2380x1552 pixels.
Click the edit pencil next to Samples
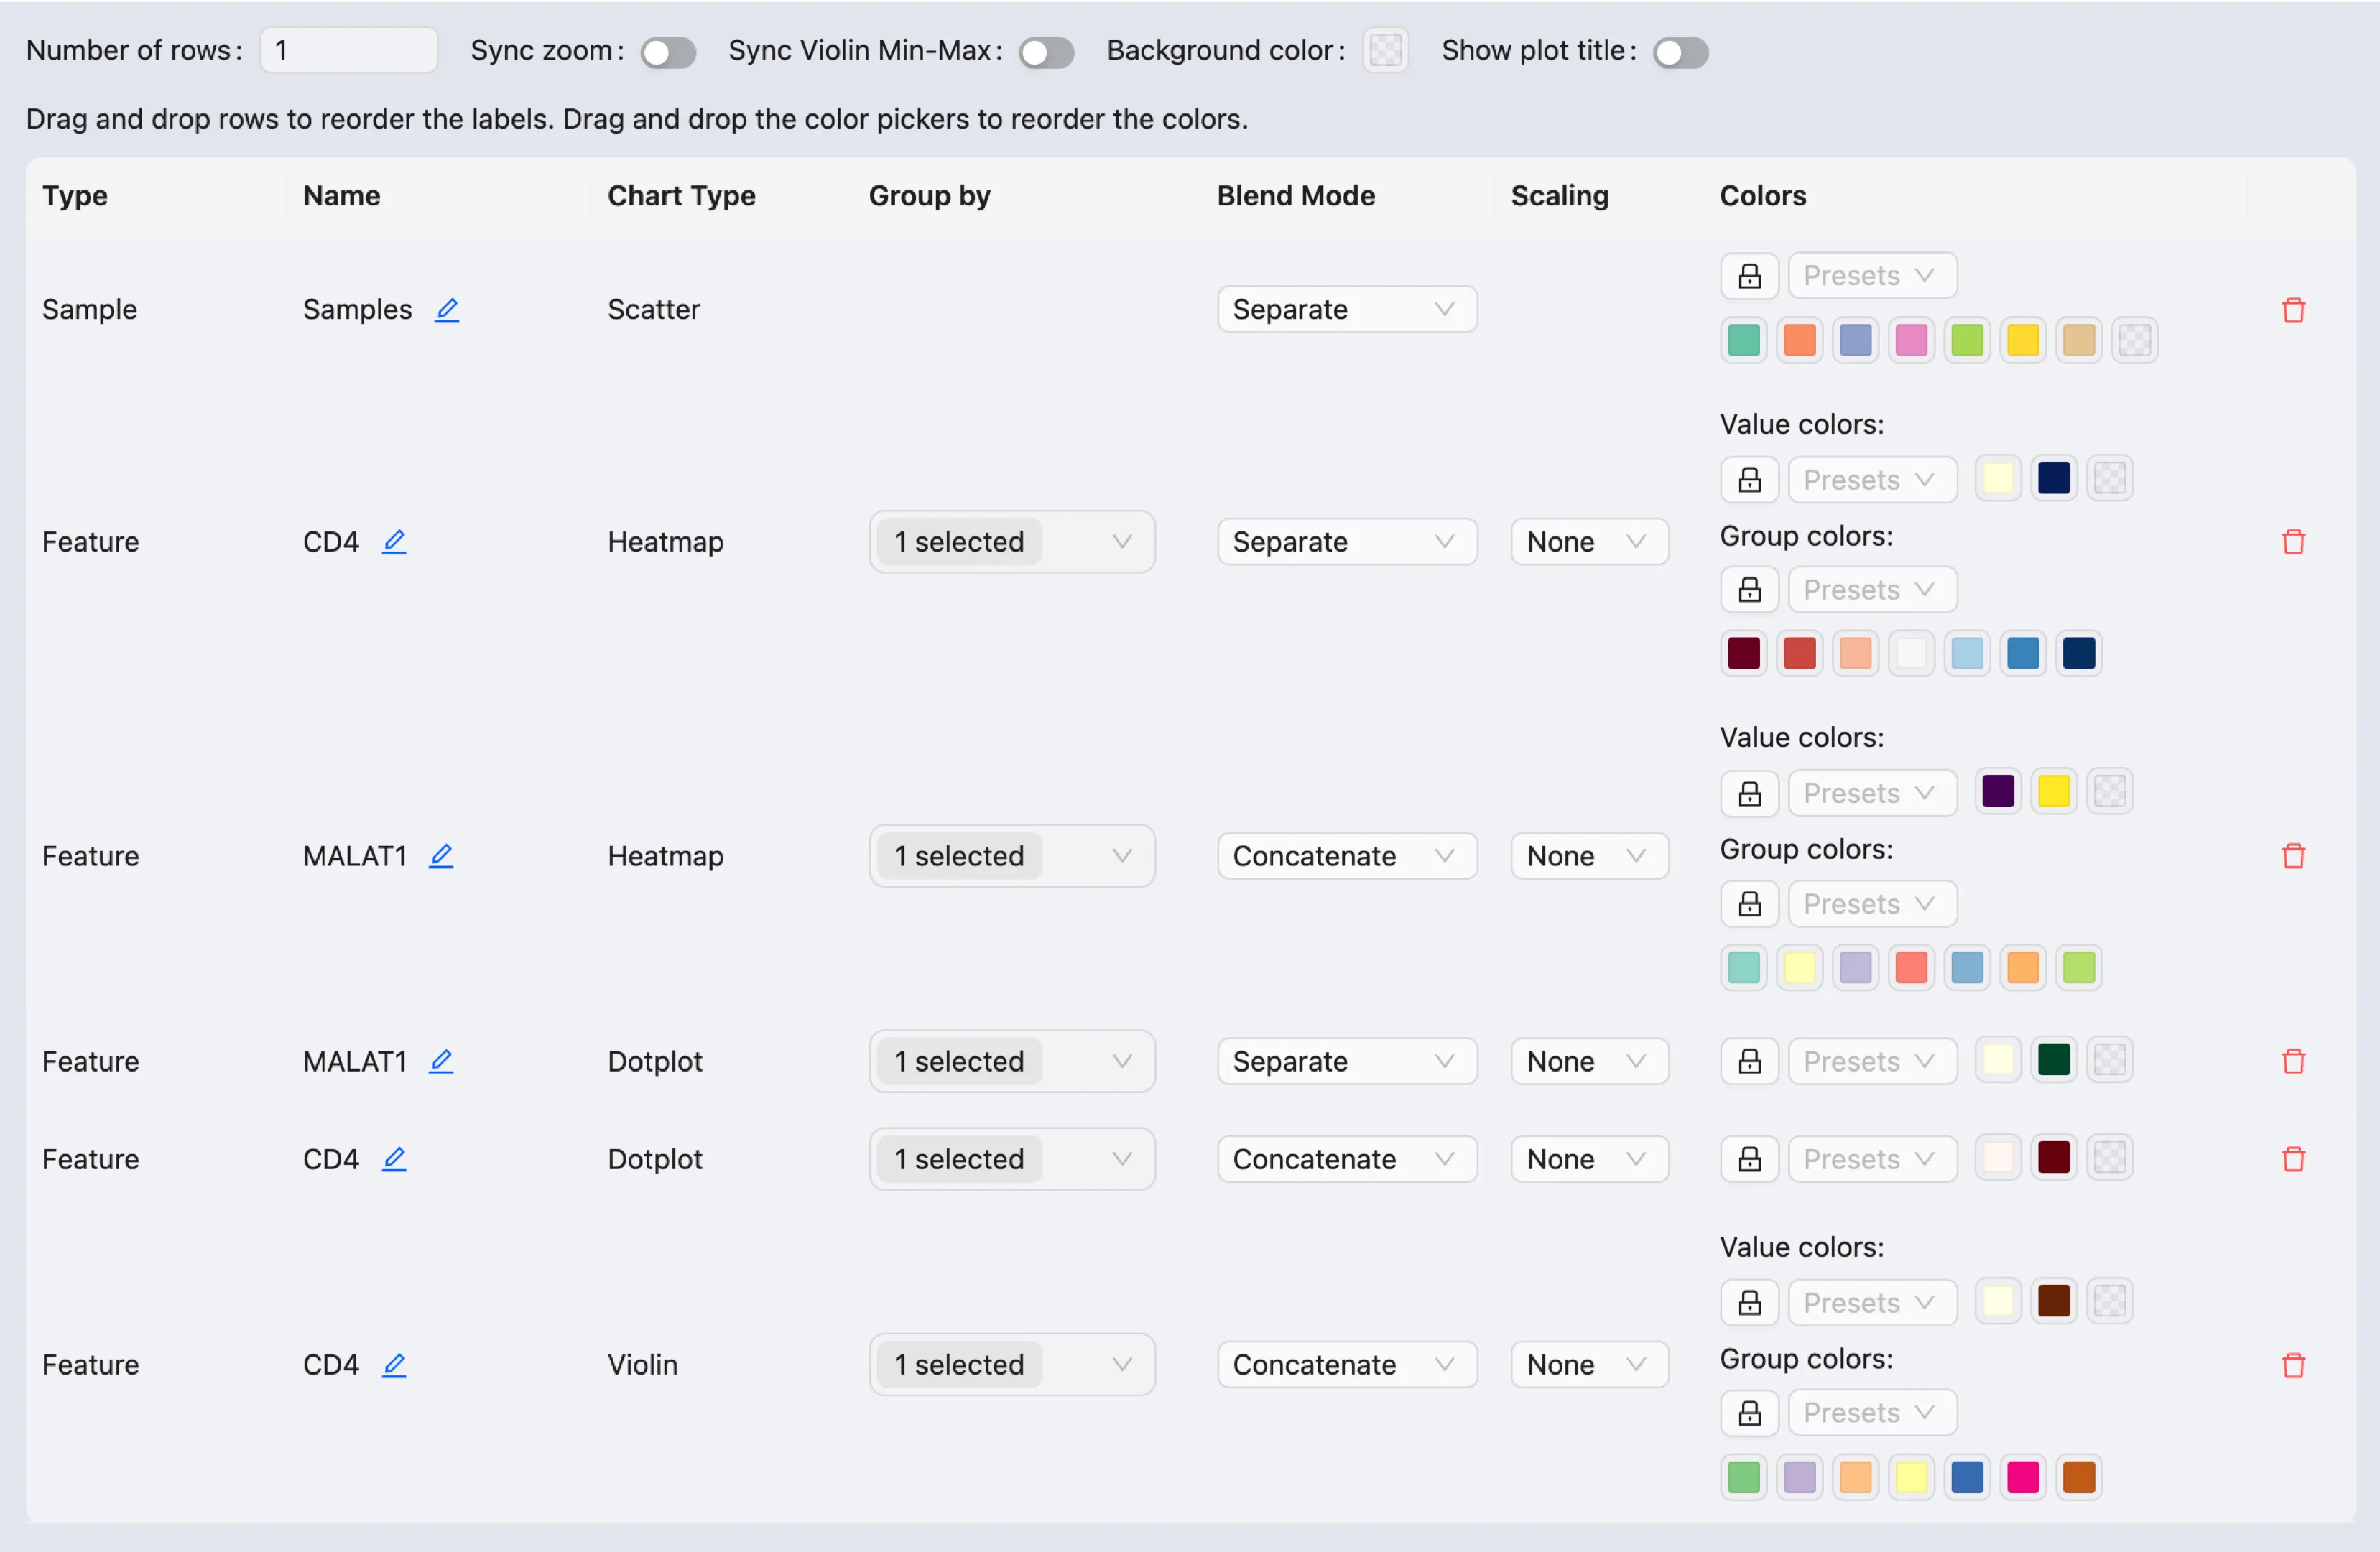447,310
